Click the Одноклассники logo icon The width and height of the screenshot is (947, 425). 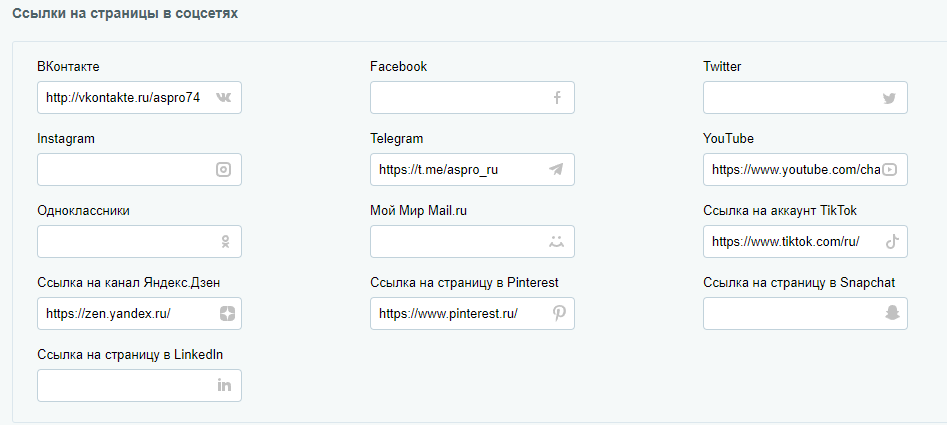pyautogui.click(x=225, y=241)
